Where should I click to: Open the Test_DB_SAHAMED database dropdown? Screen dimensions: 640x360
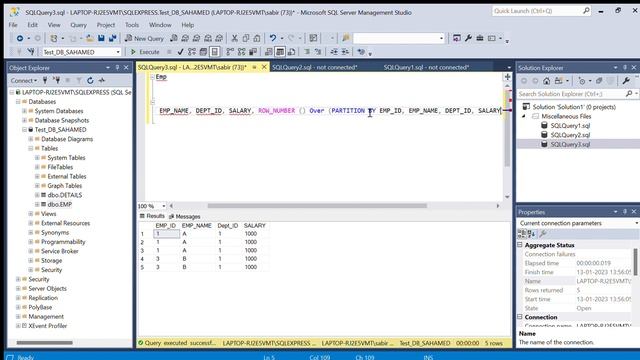pos(118,52)
